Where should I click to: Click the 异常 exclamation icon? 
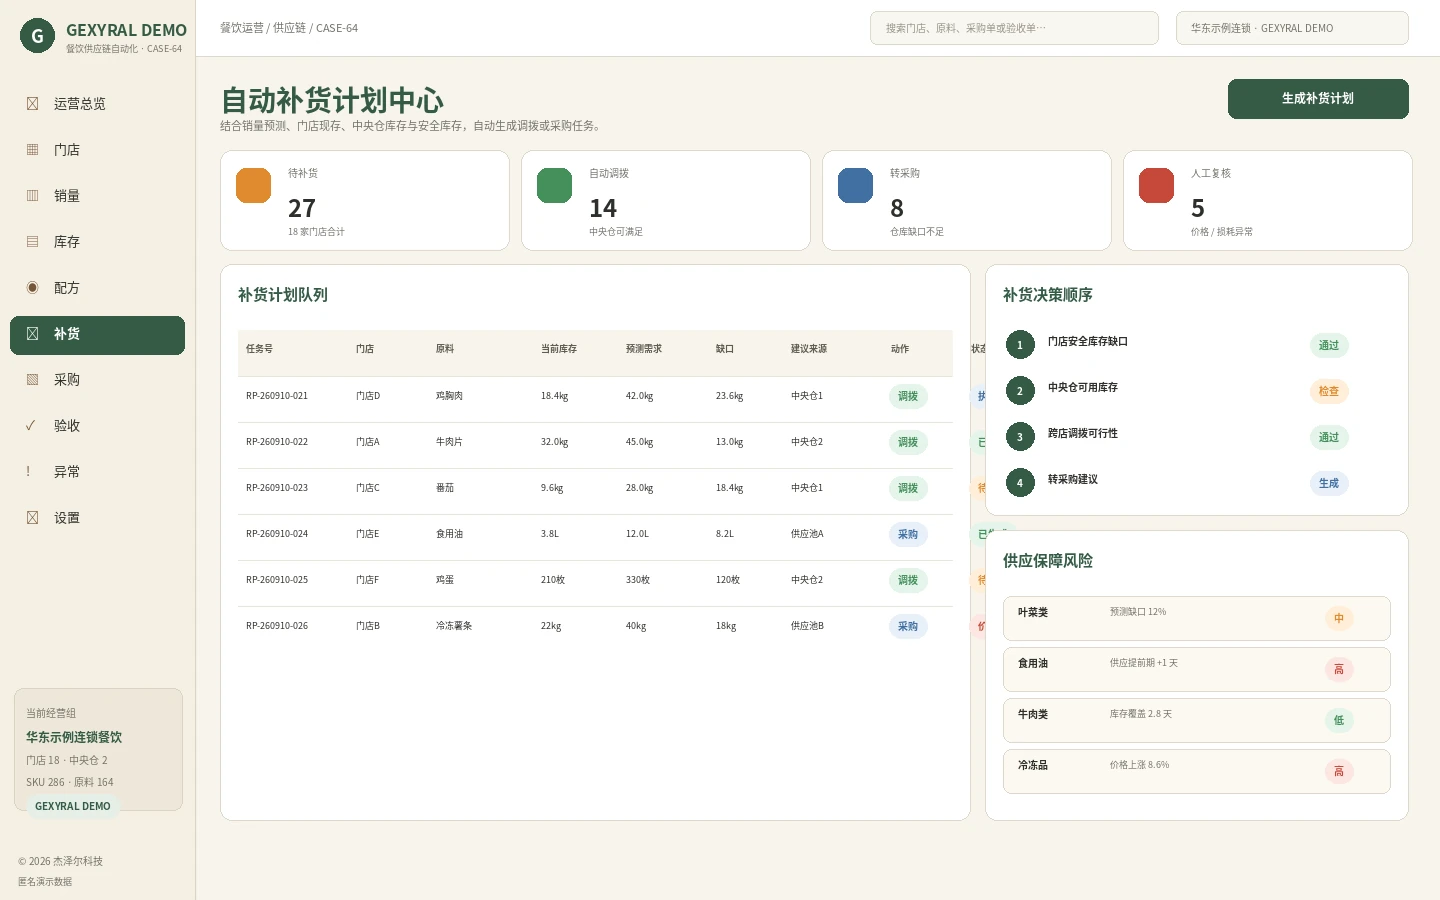pos(28,472)
